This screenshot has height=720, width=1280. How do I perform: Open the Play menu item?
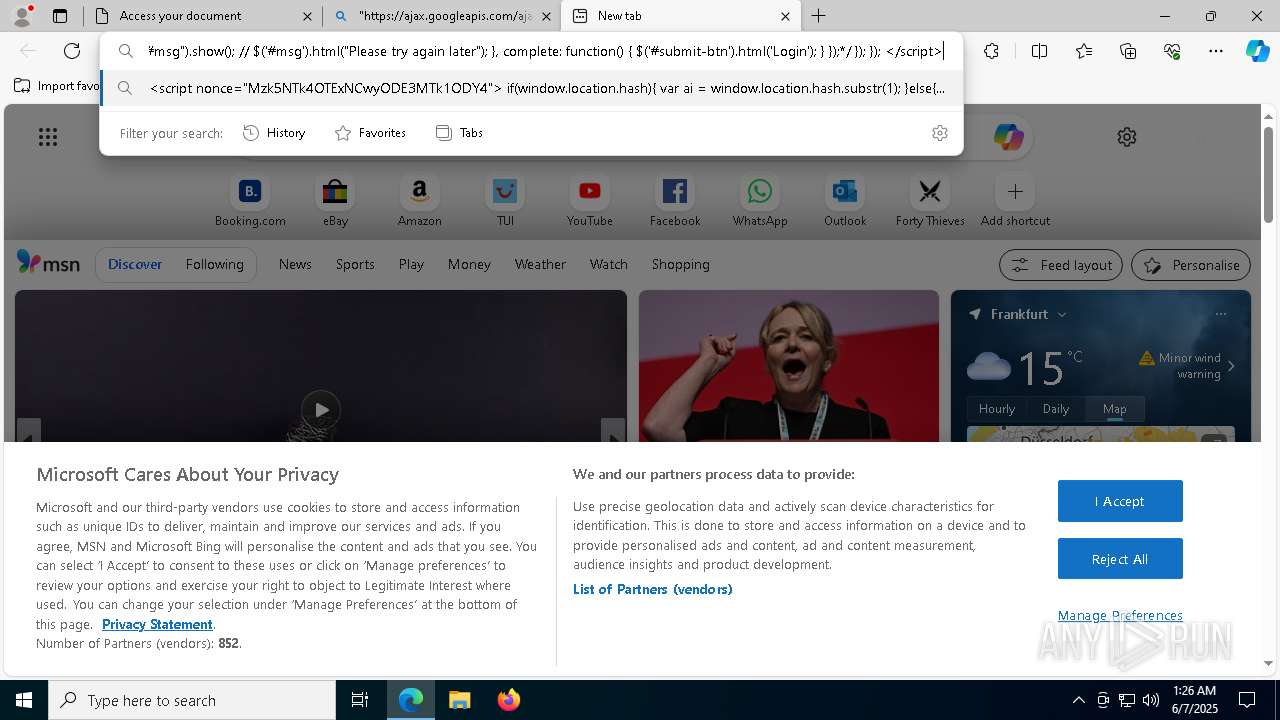411,264
